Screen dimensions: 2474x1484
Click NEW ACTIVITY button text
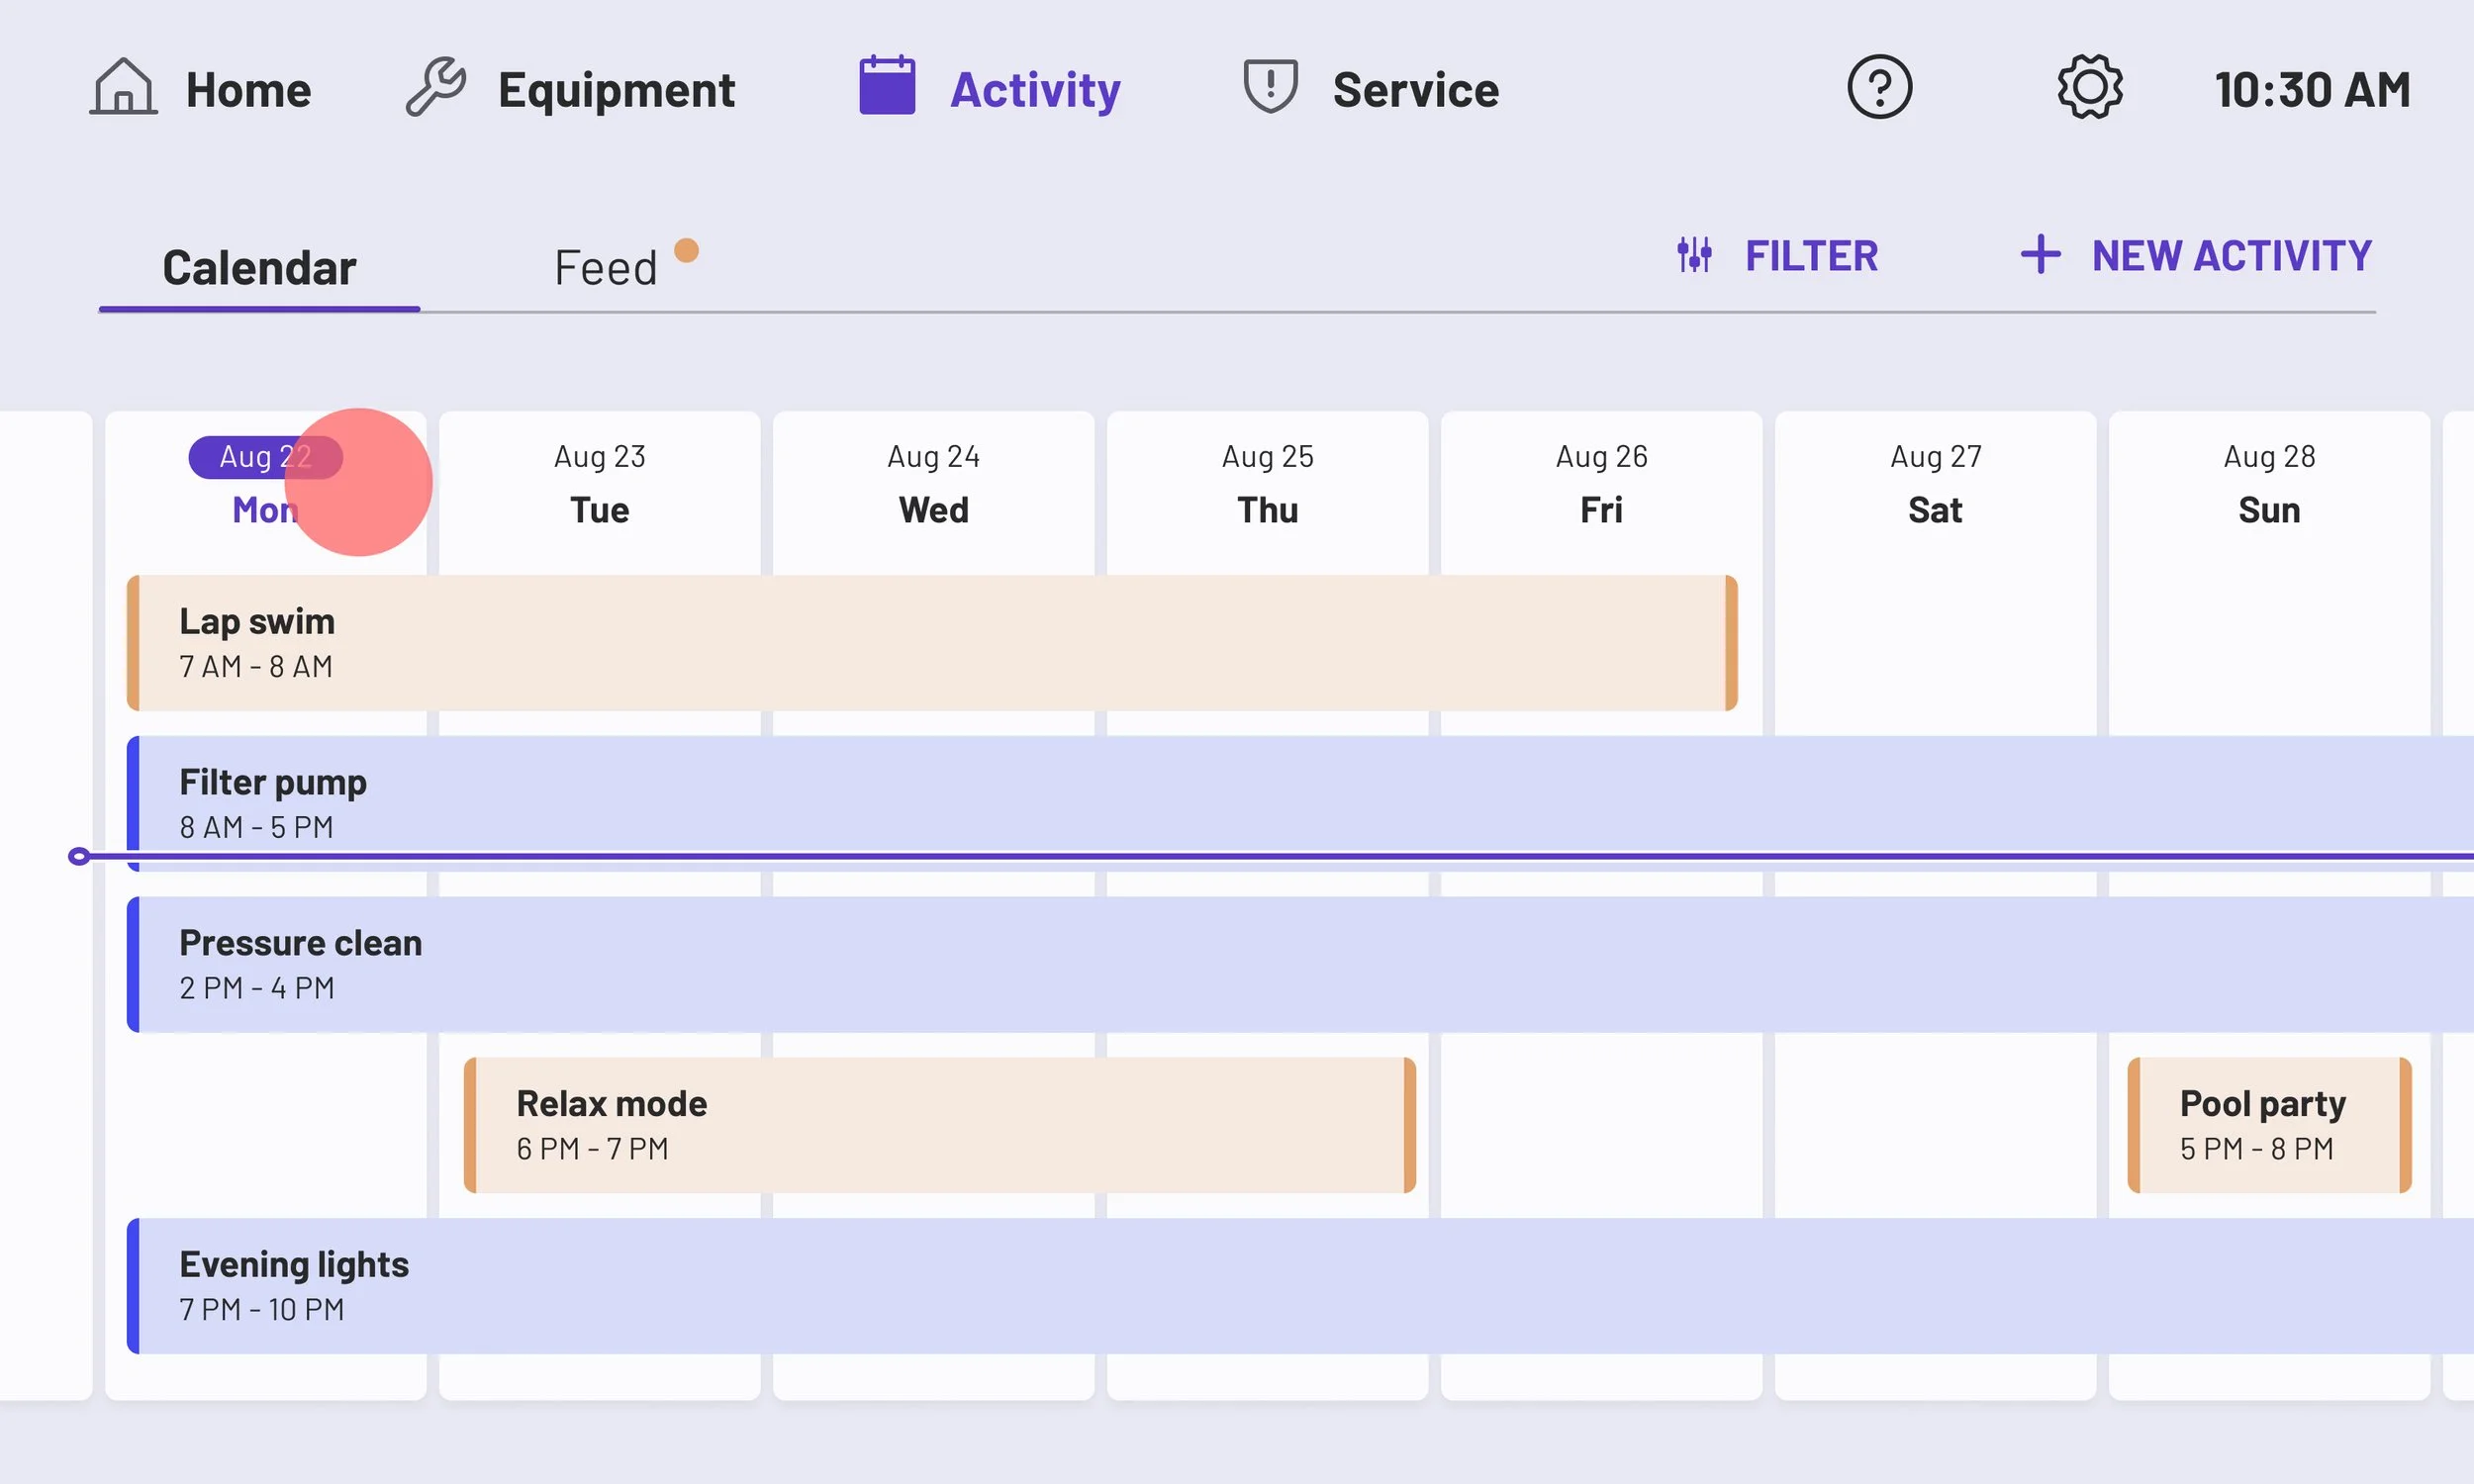pos(2231,256)
